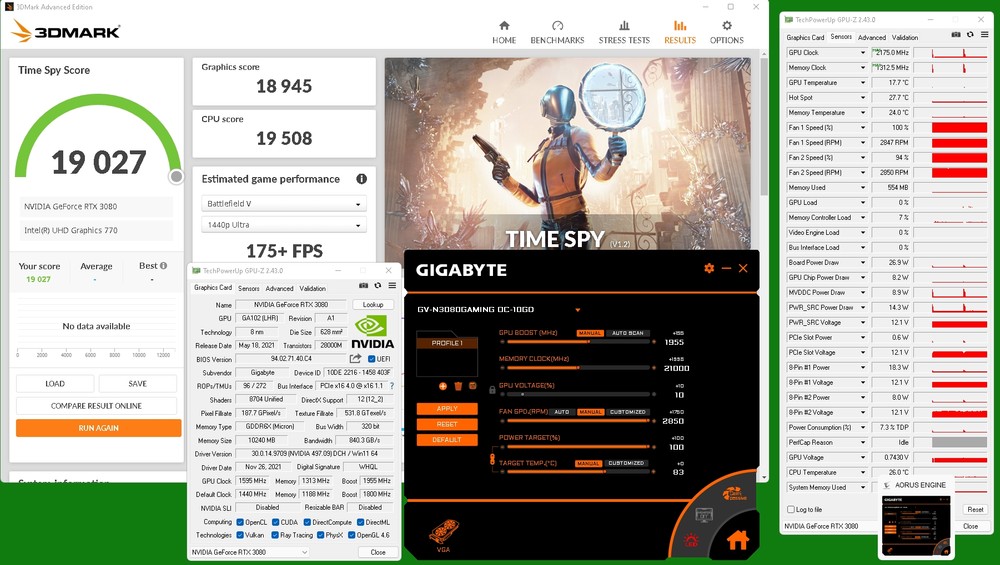The width and height of the screenshot is (1000, 565).
Task: Delete profile using trash icon
Action: [x=458, y=386]
